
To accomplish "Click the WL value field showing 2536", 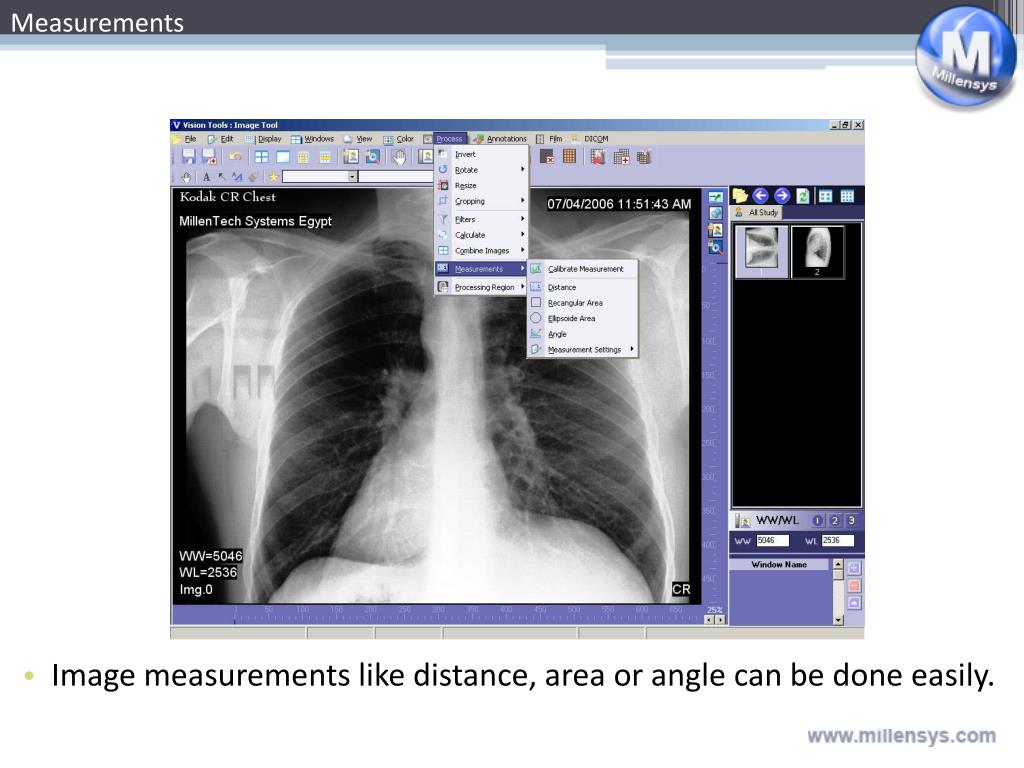I will coord(838,541).
